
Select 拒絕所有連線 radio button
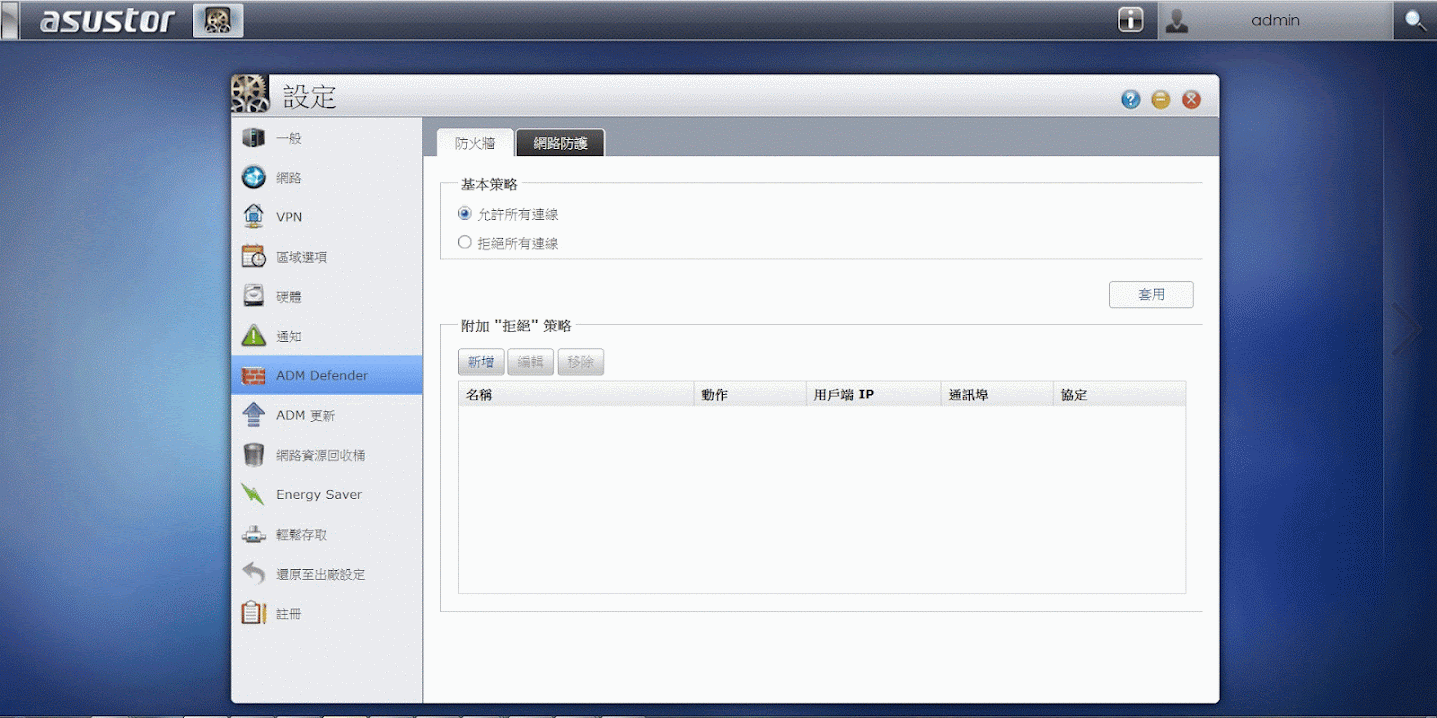pos(464,242)
